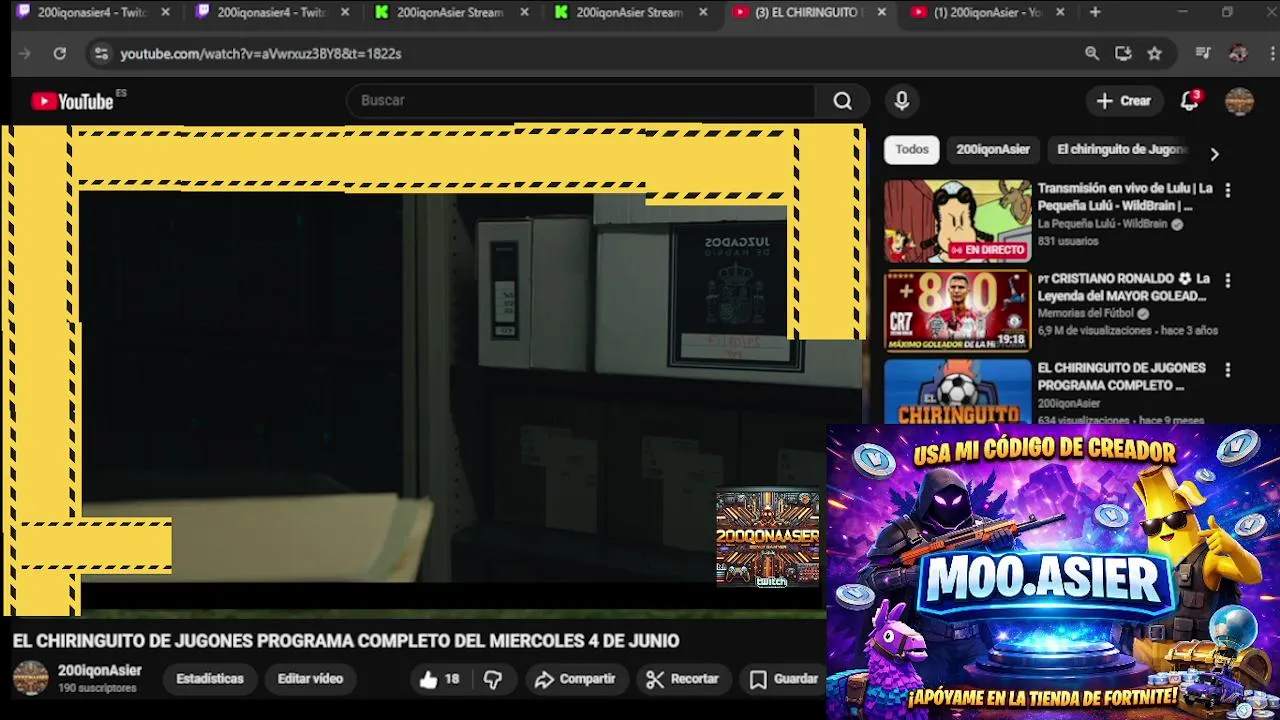Click 'Memorias del Fútbol' channel name
The height and width of the screenshot is (720, 1280).
click(x=1086, y=314)
